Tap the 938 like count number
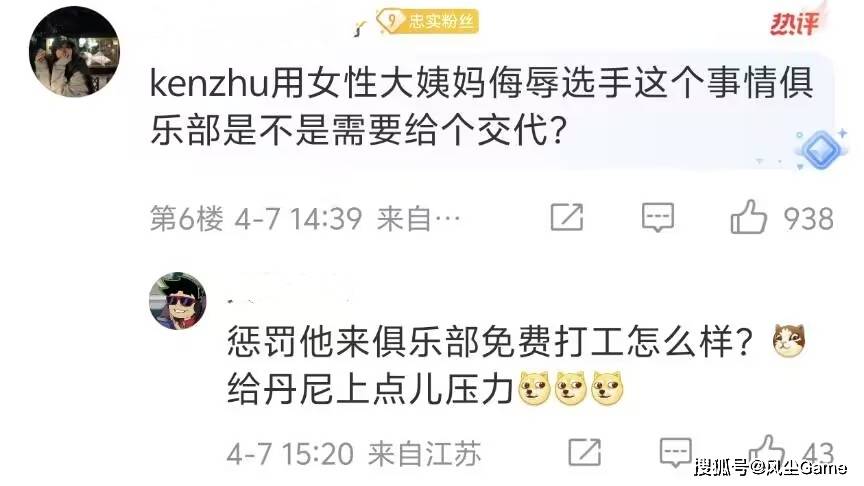 (x=808, y=219)
